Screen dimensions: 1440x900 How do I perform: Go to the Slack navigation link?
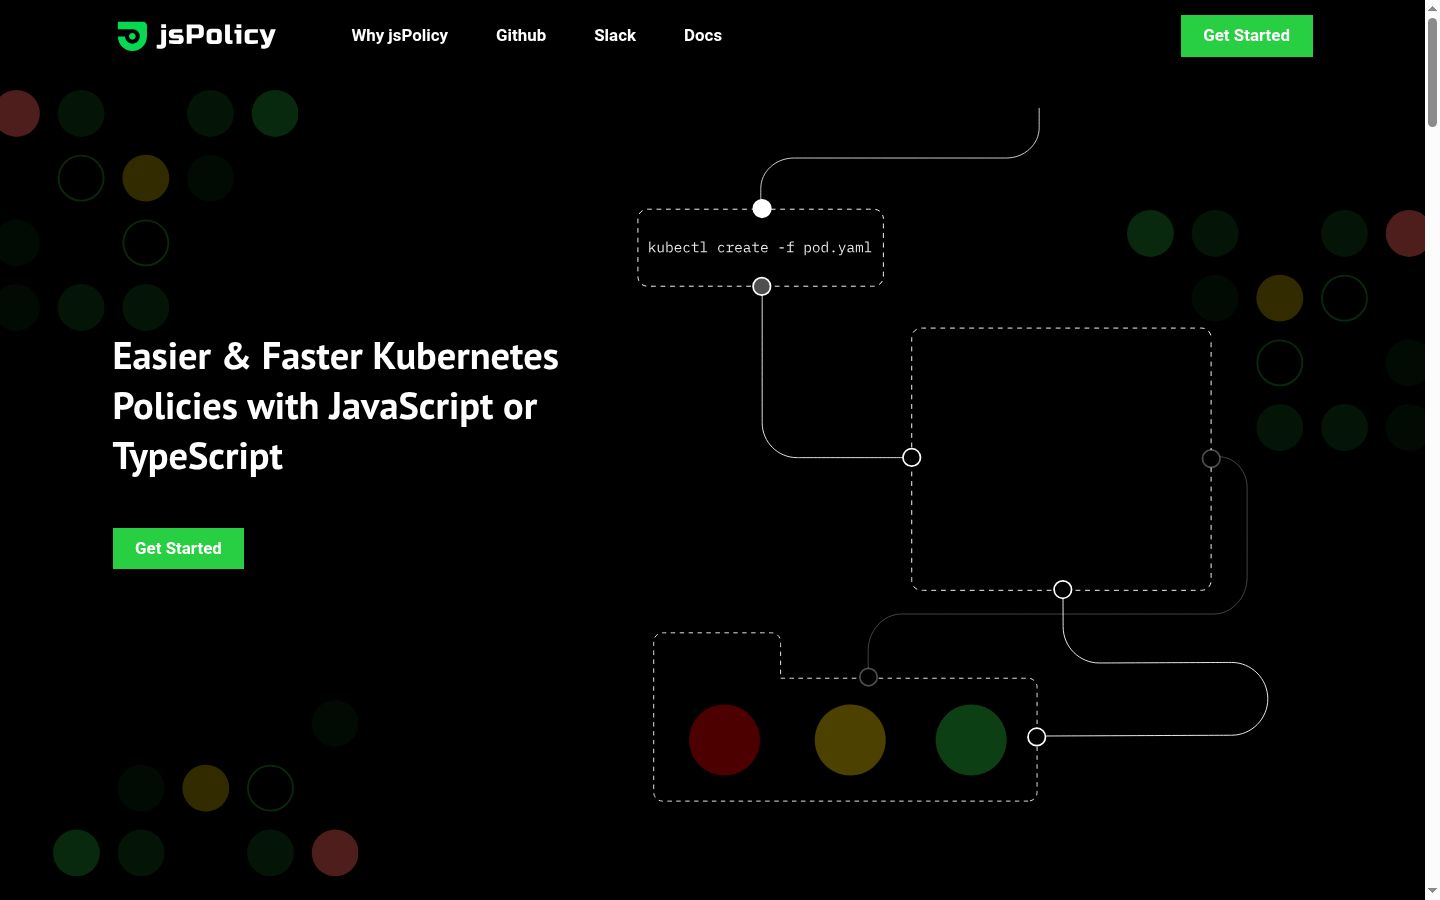[615, 35]
